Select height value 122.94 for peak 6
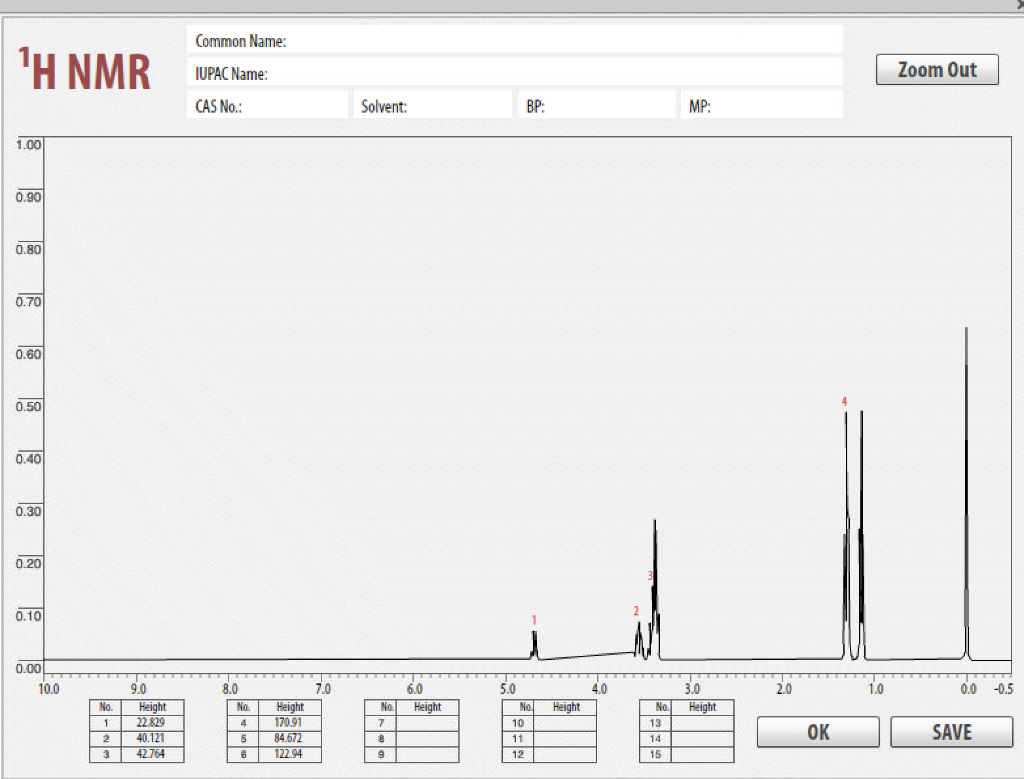 [x=288, y=749]
